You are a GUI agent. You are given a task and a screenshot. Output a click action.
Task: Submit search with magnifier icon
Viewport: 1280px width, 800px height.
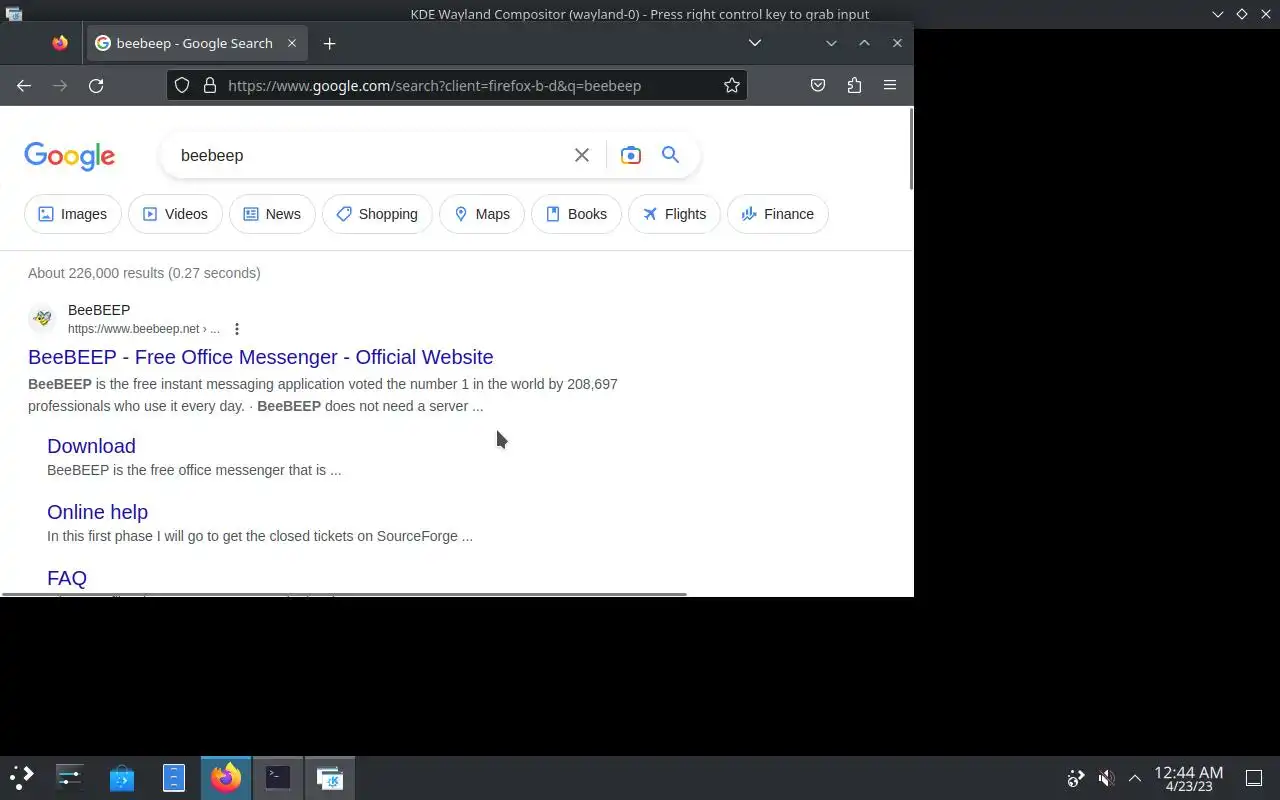[671, 155]
